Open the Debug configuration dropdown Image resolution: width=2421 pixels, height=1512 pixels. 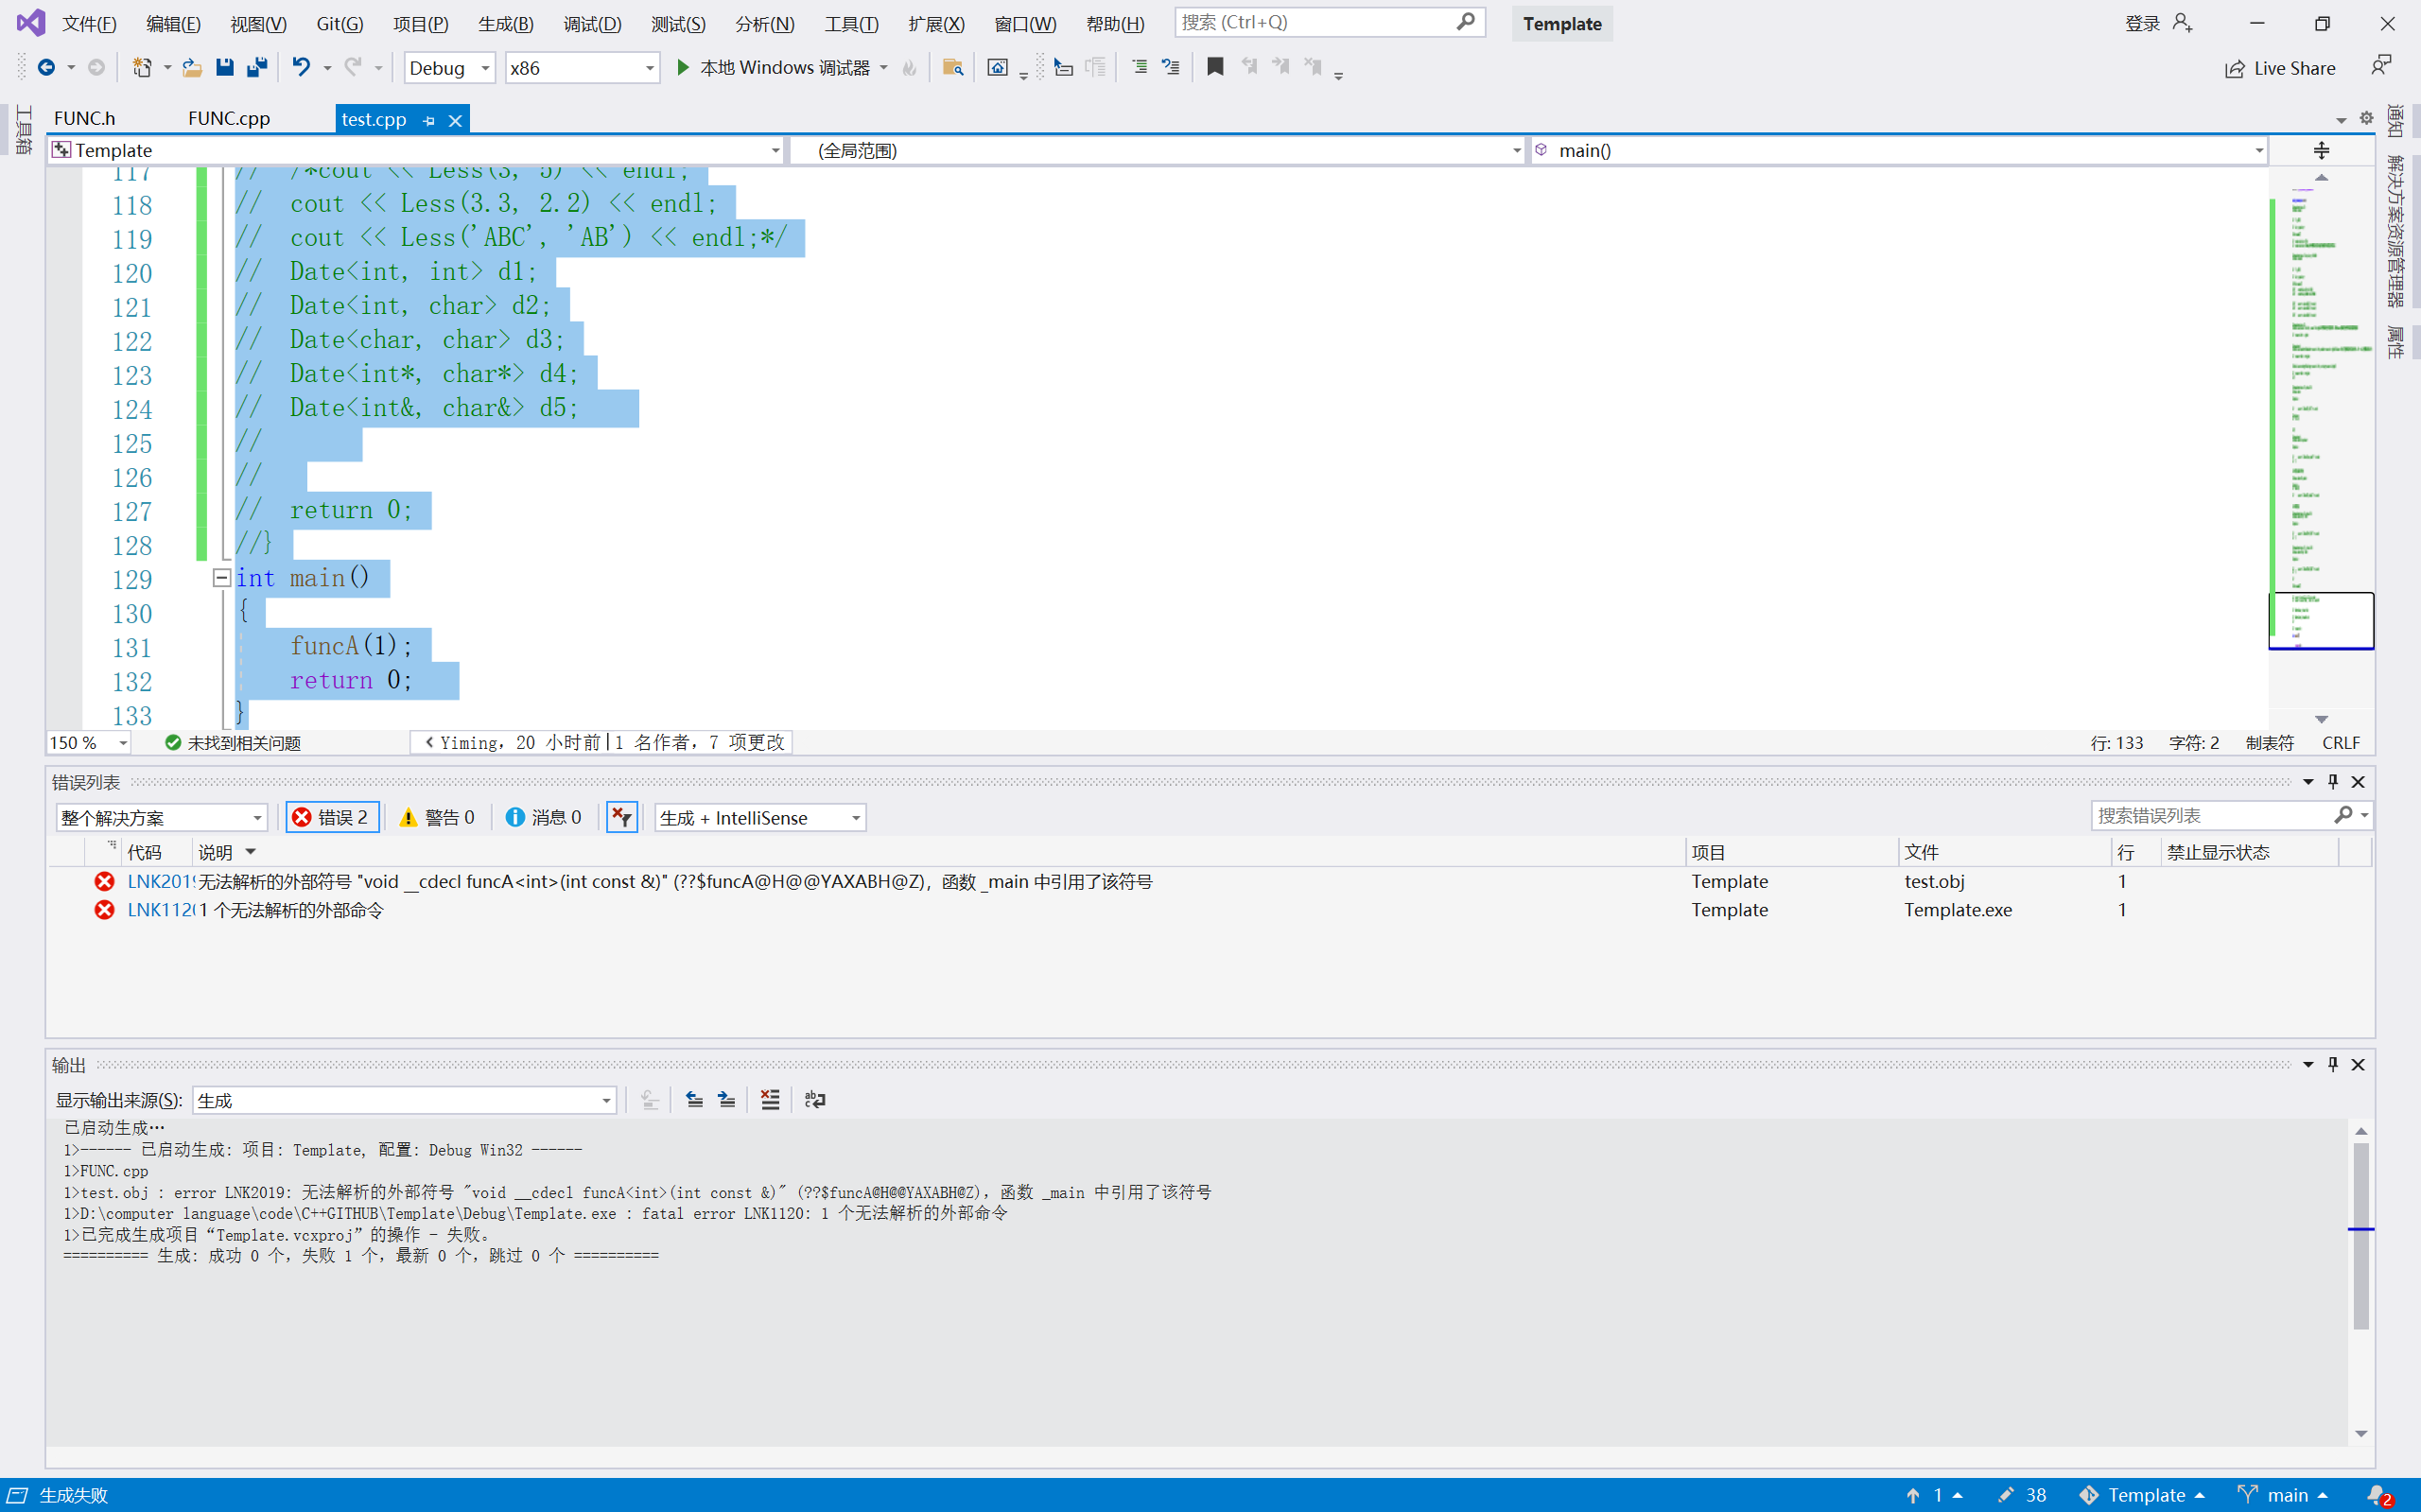click(449, 68)
